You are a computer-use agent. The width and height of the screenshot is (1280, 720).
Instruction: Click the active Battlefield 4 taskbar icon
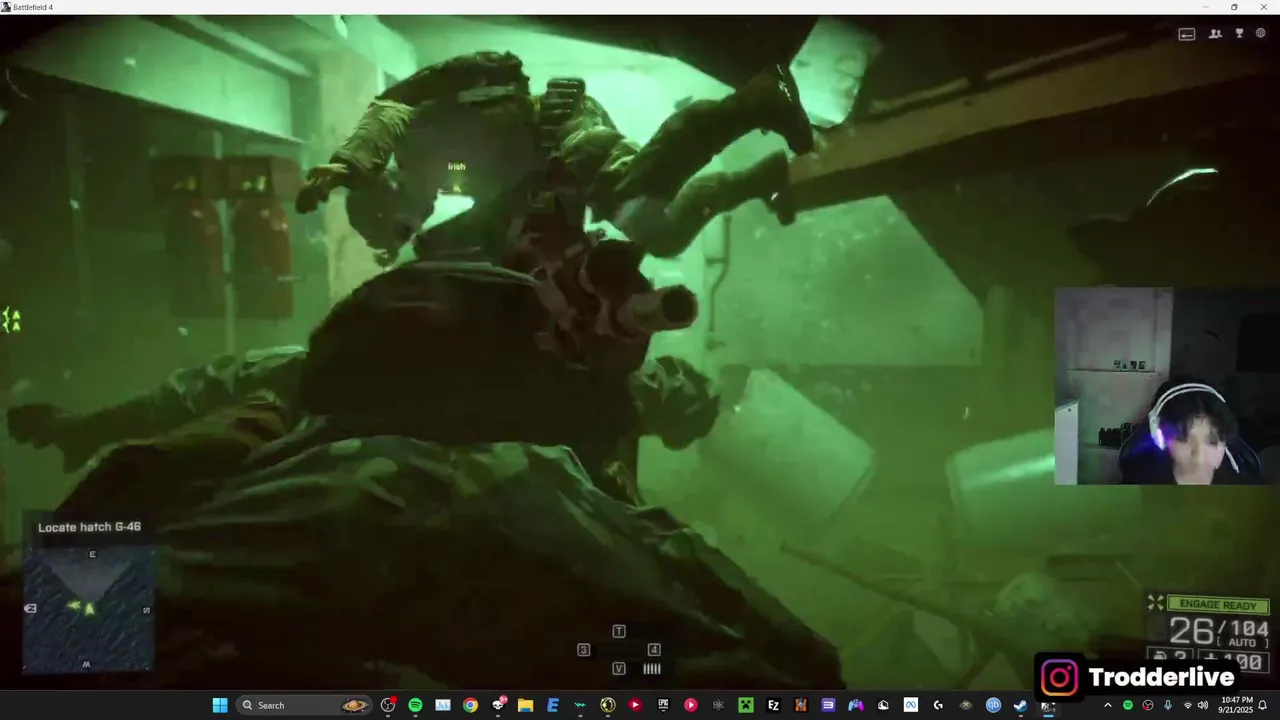pos(1048,705)
